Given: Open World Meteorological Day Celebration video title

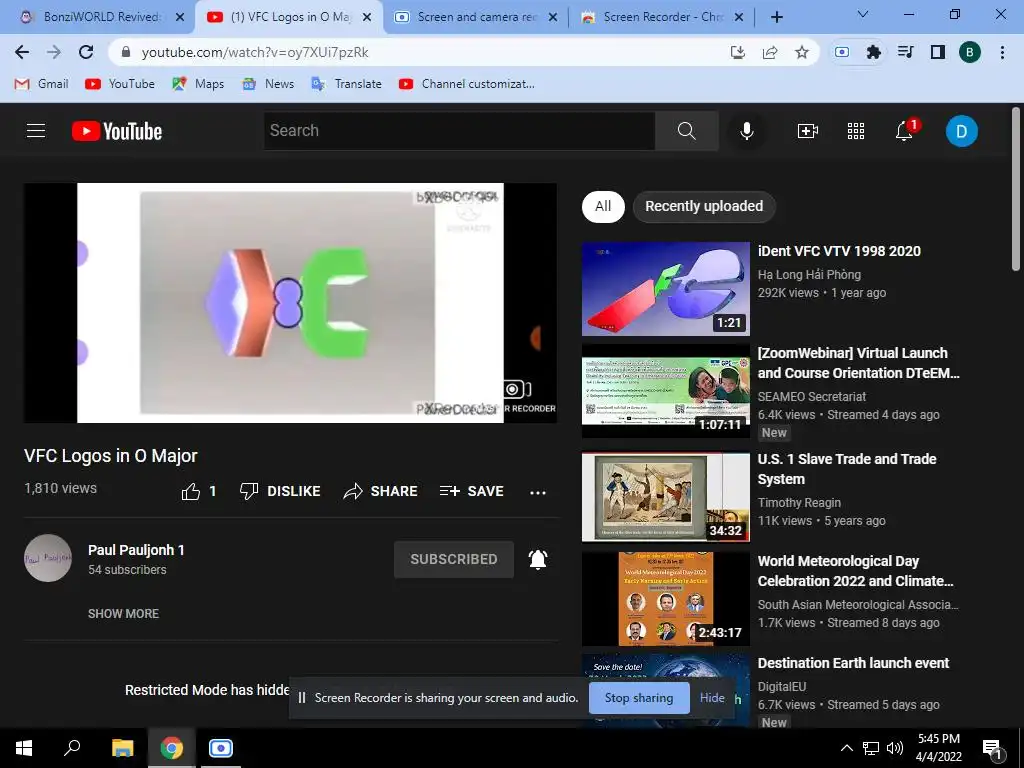Looking at the screenshot, I should [855, 571].
